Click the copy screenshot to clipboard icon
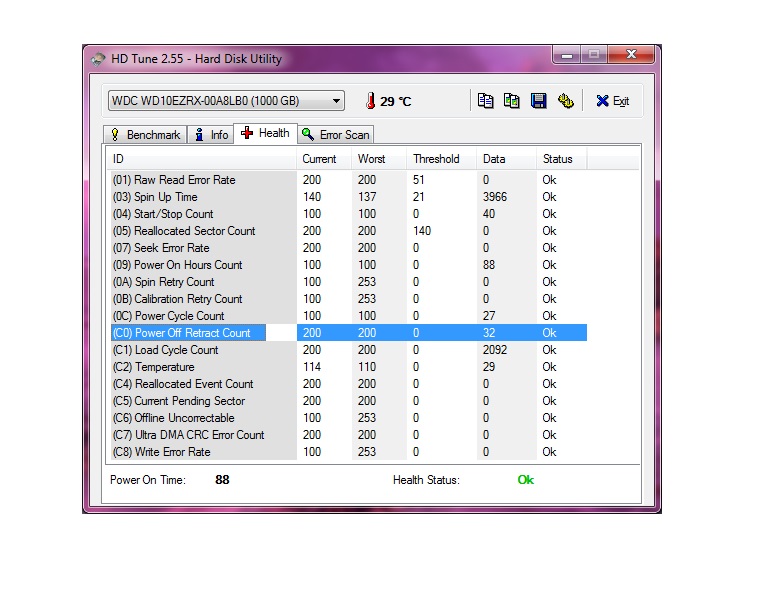The height and width of the screenshot is (614, 768). (512, 100)
